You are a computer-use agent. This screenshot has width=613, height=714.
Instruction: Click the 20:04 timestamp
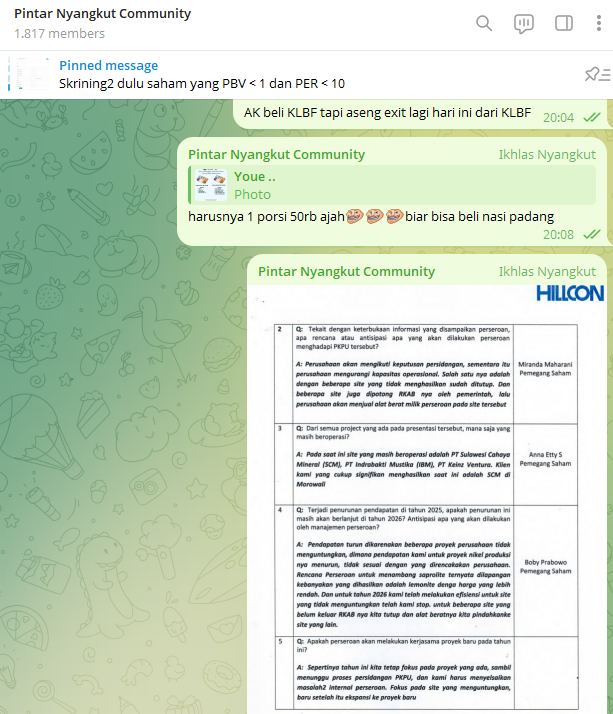tap(558, 118)
